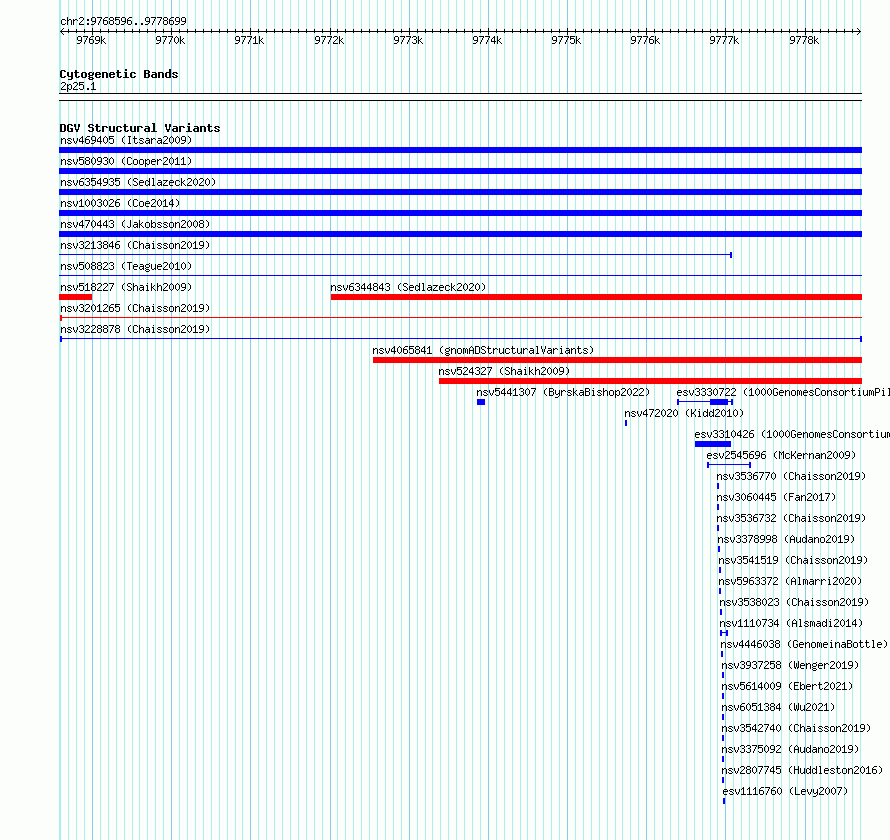Click the nsv3213846 (Chaisson2019) label

click(x=135, y=245)
